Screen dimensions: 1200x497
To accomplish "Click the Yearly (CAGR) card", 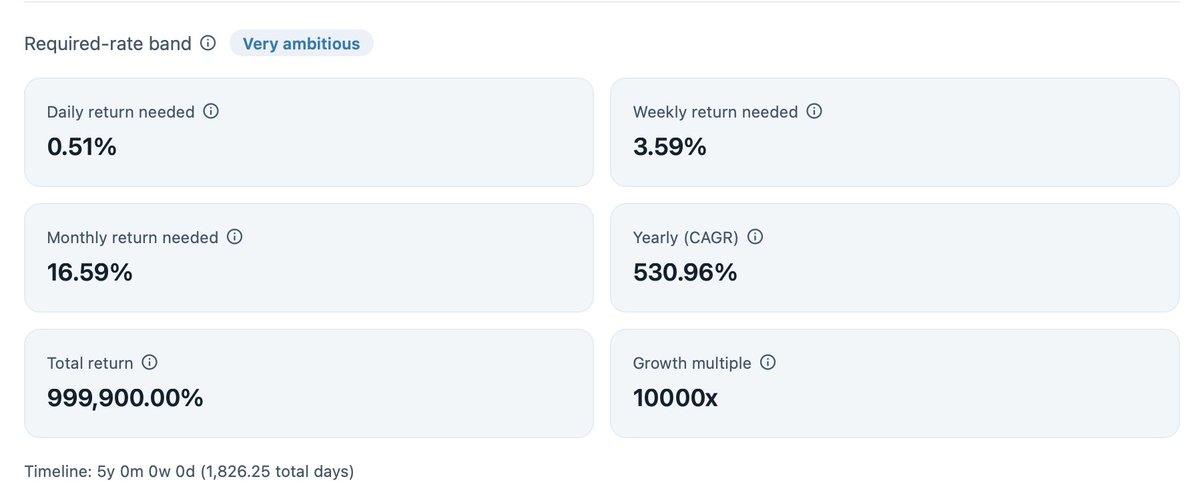I will coord(895,258).
